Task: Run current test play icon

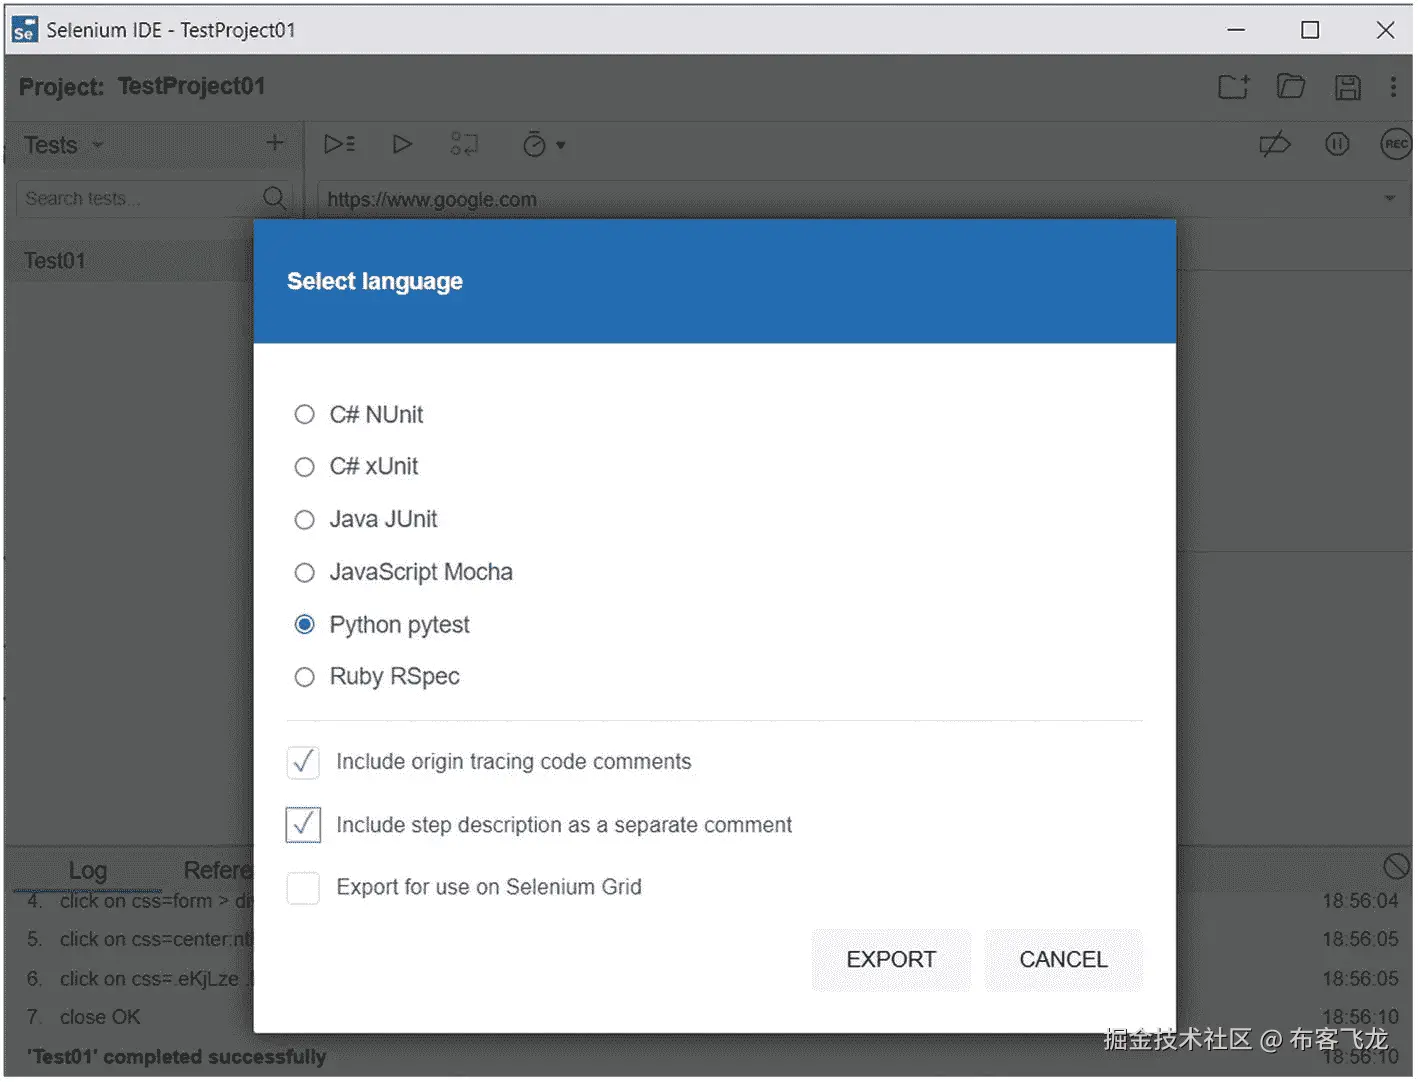Action: (x=402, y=145)
